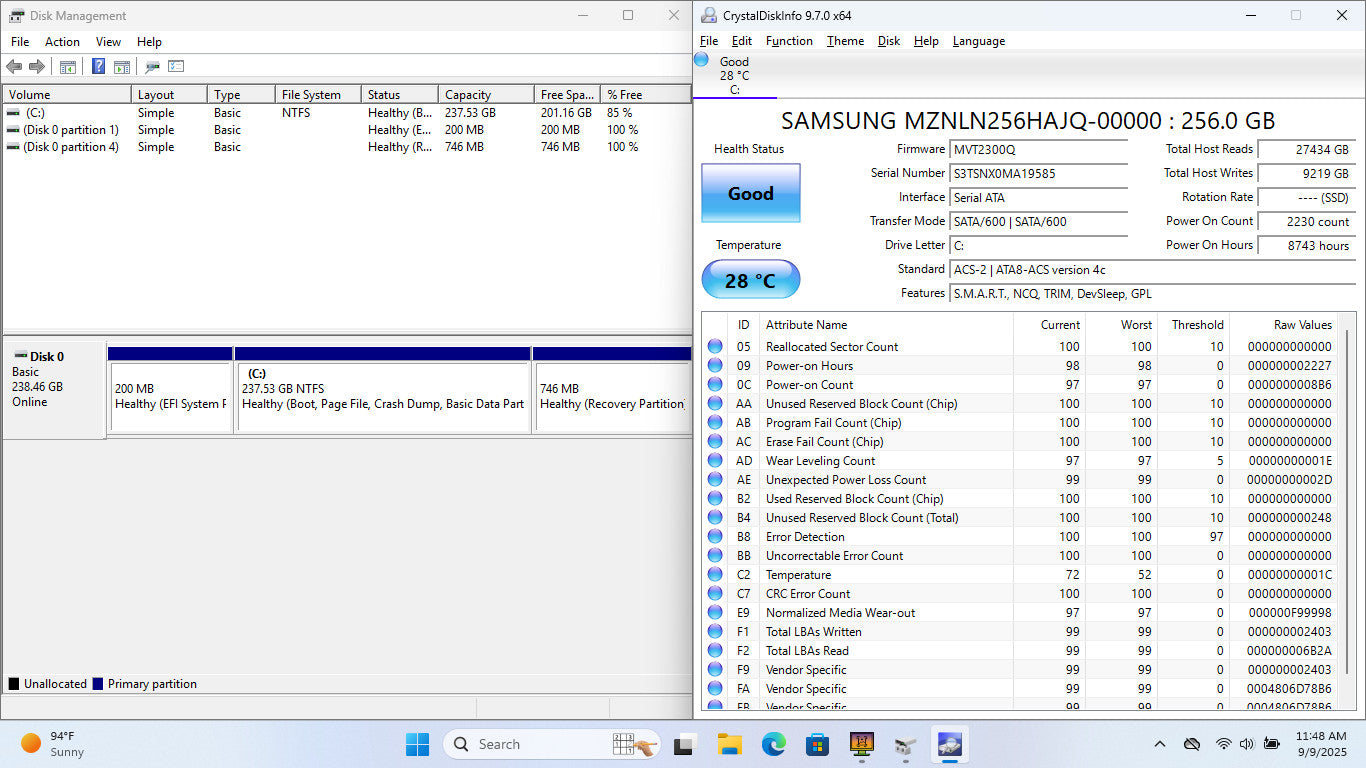
Task: Click the Good status orb on the drive tab
Action: click(x=702, y=61)
